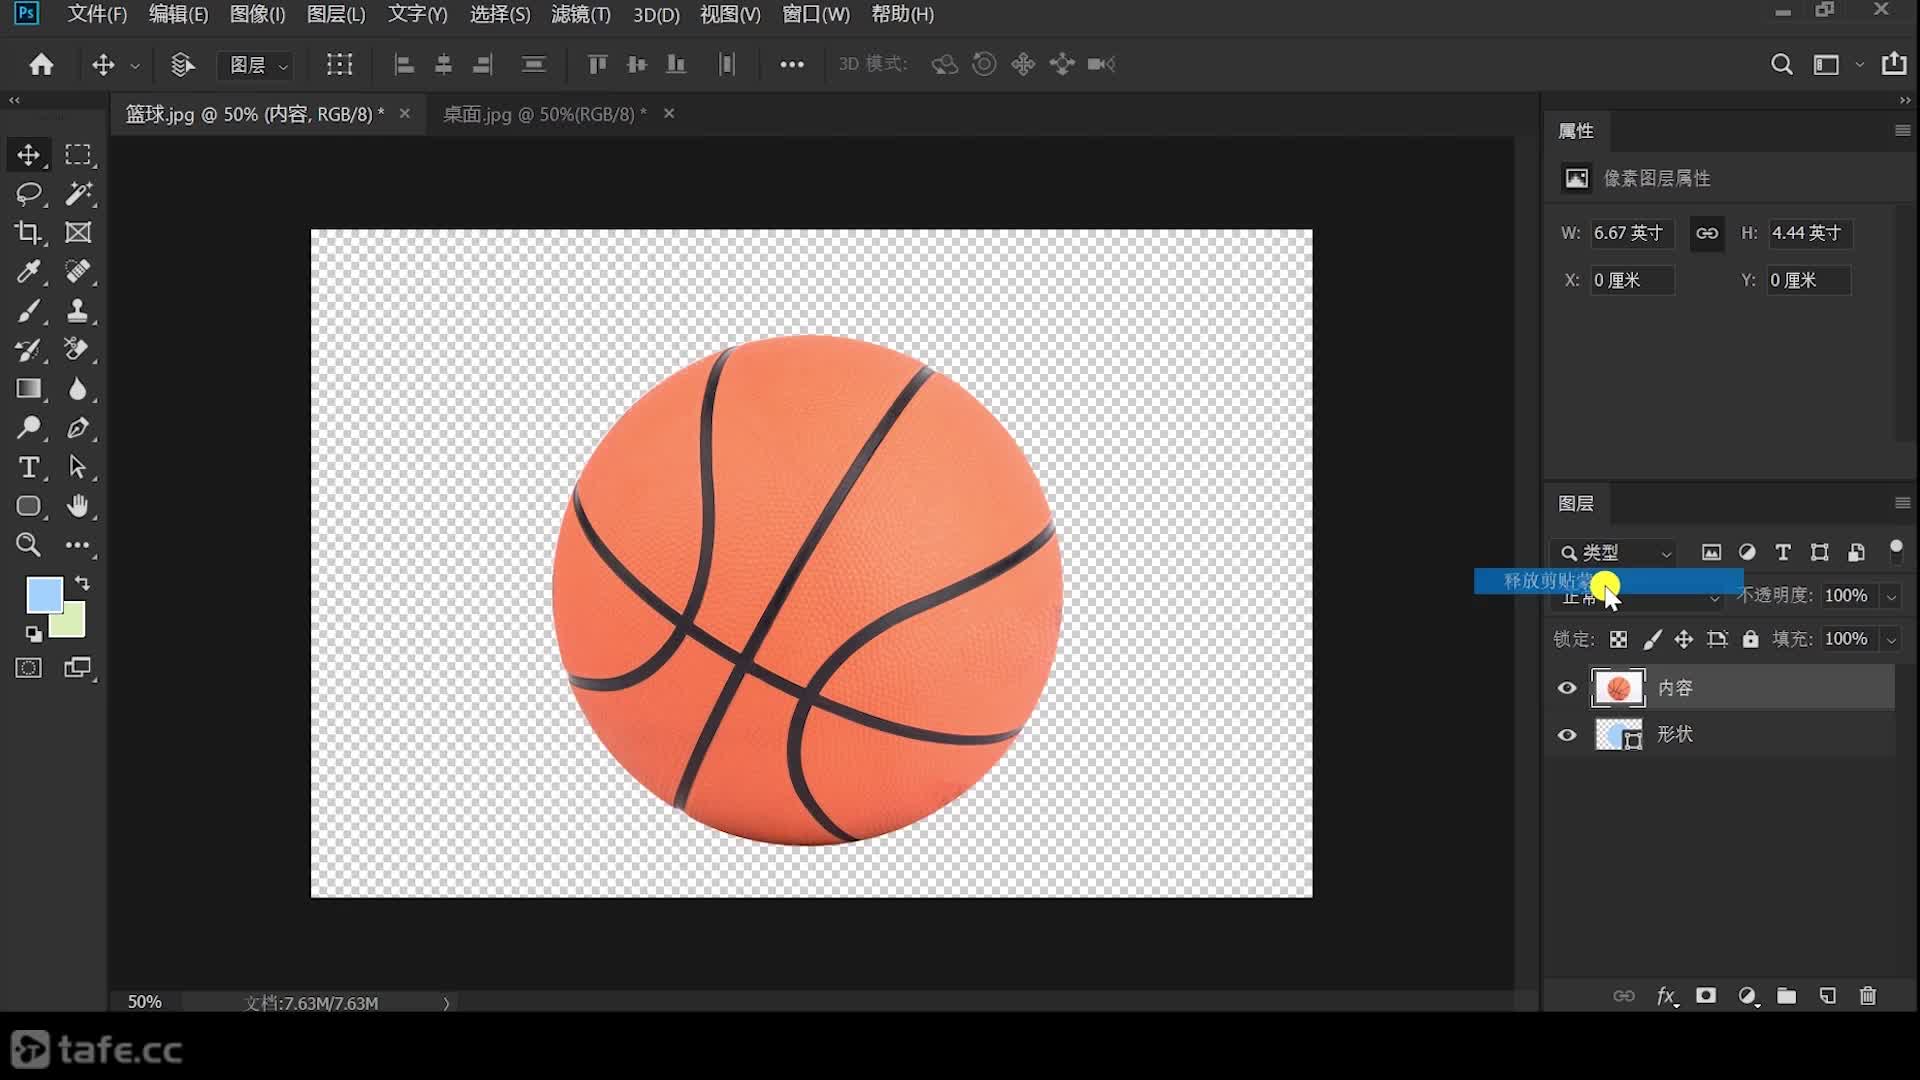1920x1080 pixels.
Task: Click the Home icon in options bar
Action: [x=41, y=64]
